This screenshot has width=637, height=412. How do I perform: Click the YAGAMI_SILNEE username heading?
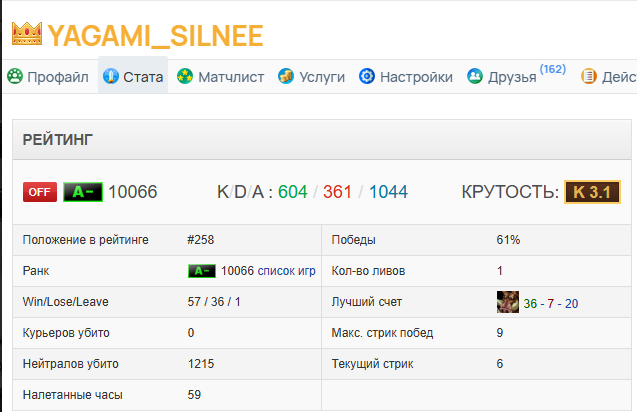(156, 36)
